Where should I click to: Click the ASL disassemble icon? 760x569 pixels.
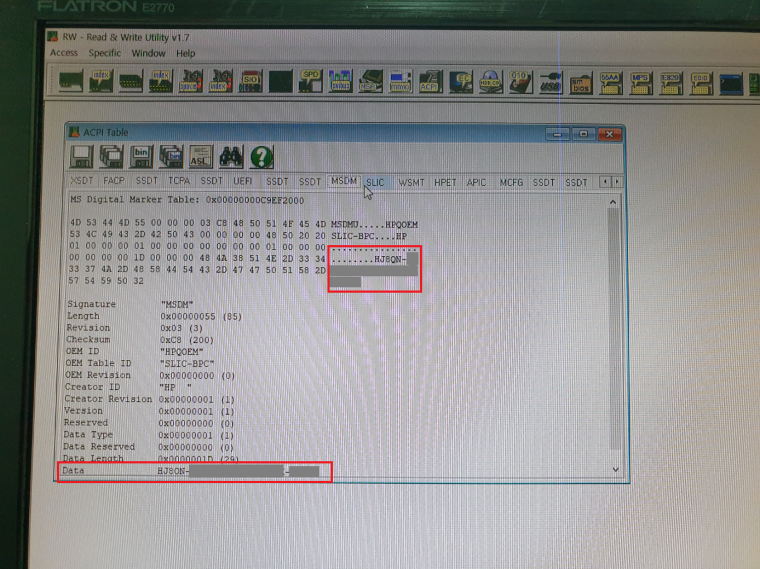pos(201,157)
